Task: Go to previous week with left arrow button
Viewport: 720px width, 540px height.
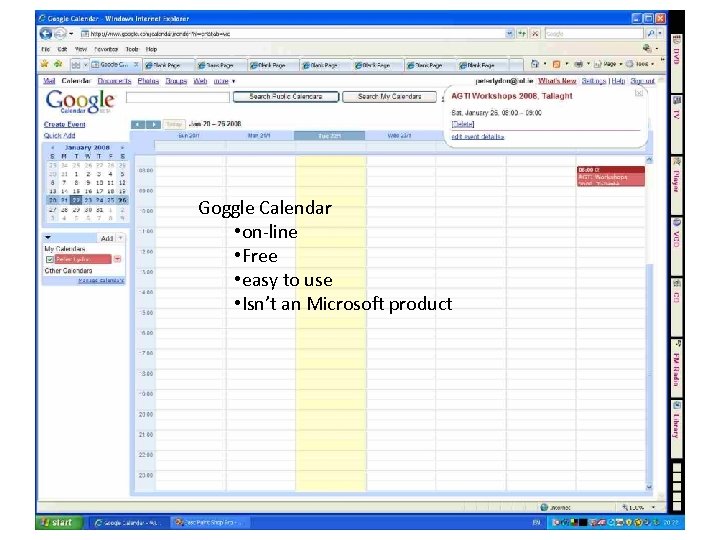Action: point(138,124)
